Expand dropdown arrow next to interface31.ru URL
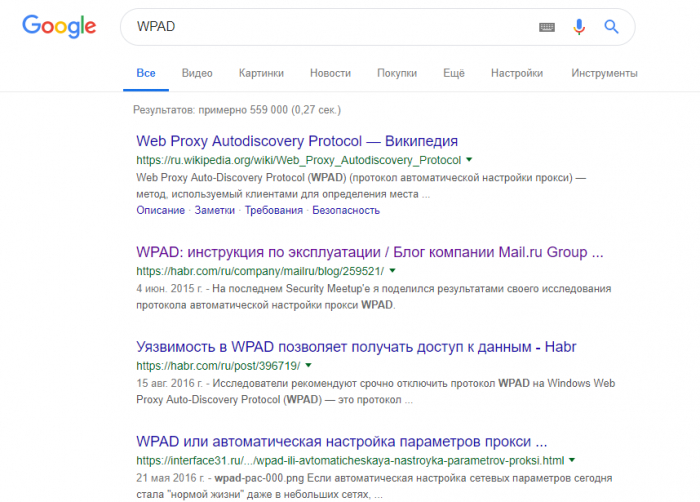The width and height of the screenshot is (700, 502). [x=572, y=460]
